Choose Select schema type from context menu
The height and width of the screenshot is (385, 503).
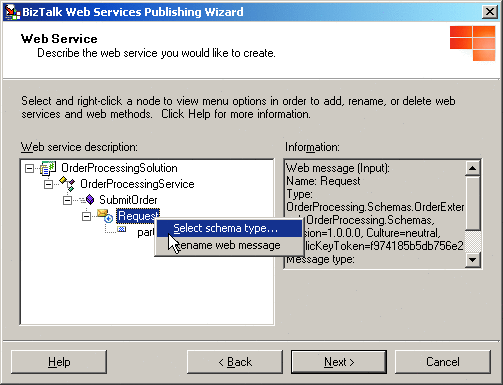coord(229,228)
